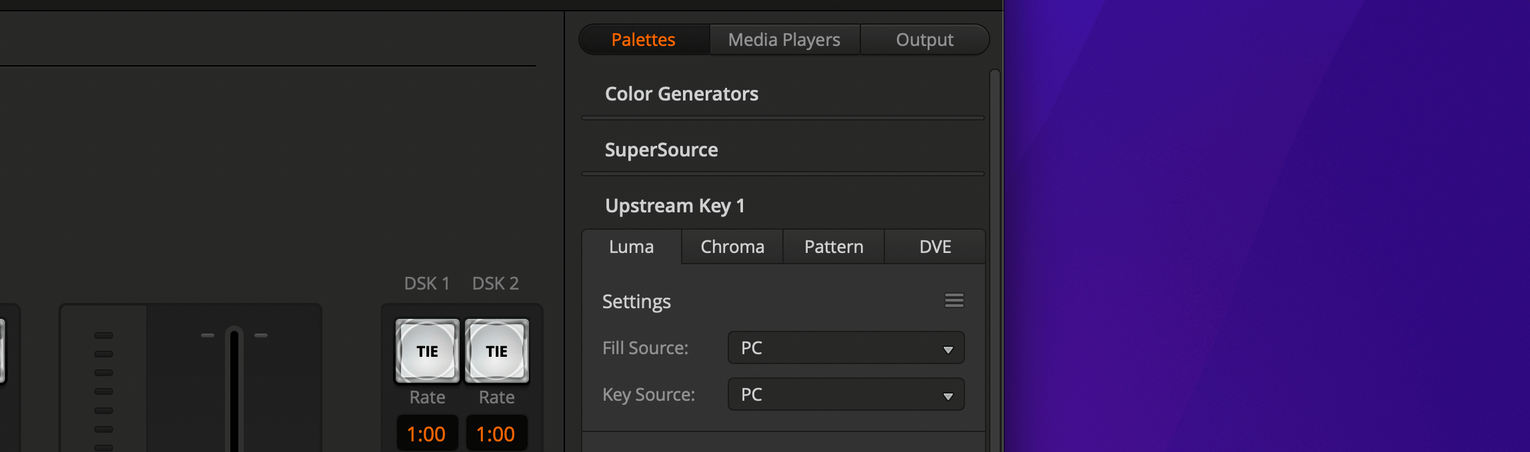The width and height of the screenshot is (1530, 452).
Task: Click the Fill Source label
Action: 645,348
